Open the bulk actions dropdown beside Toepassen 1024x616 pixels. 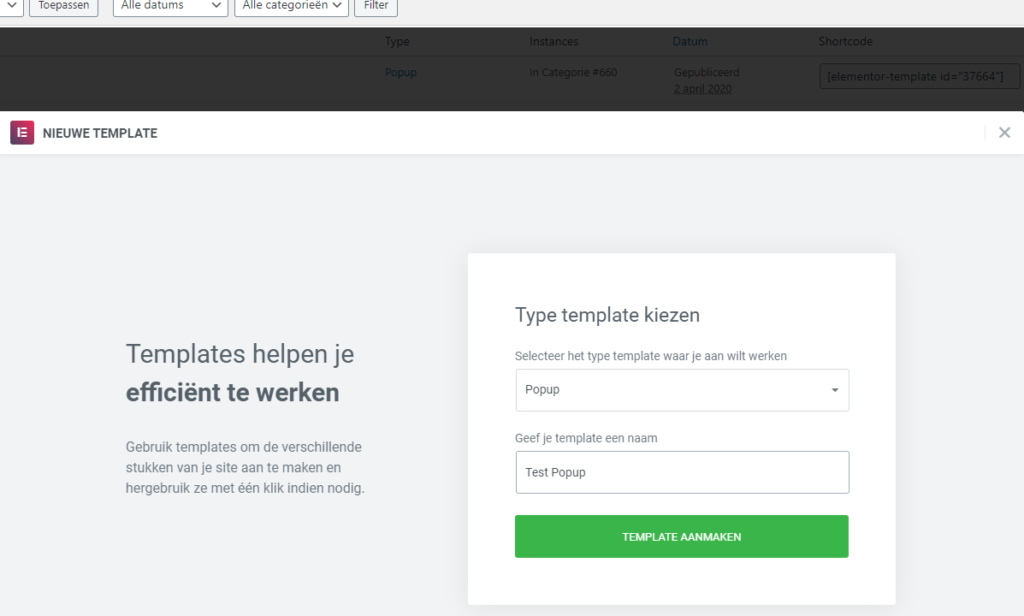[x=11, y=5]
